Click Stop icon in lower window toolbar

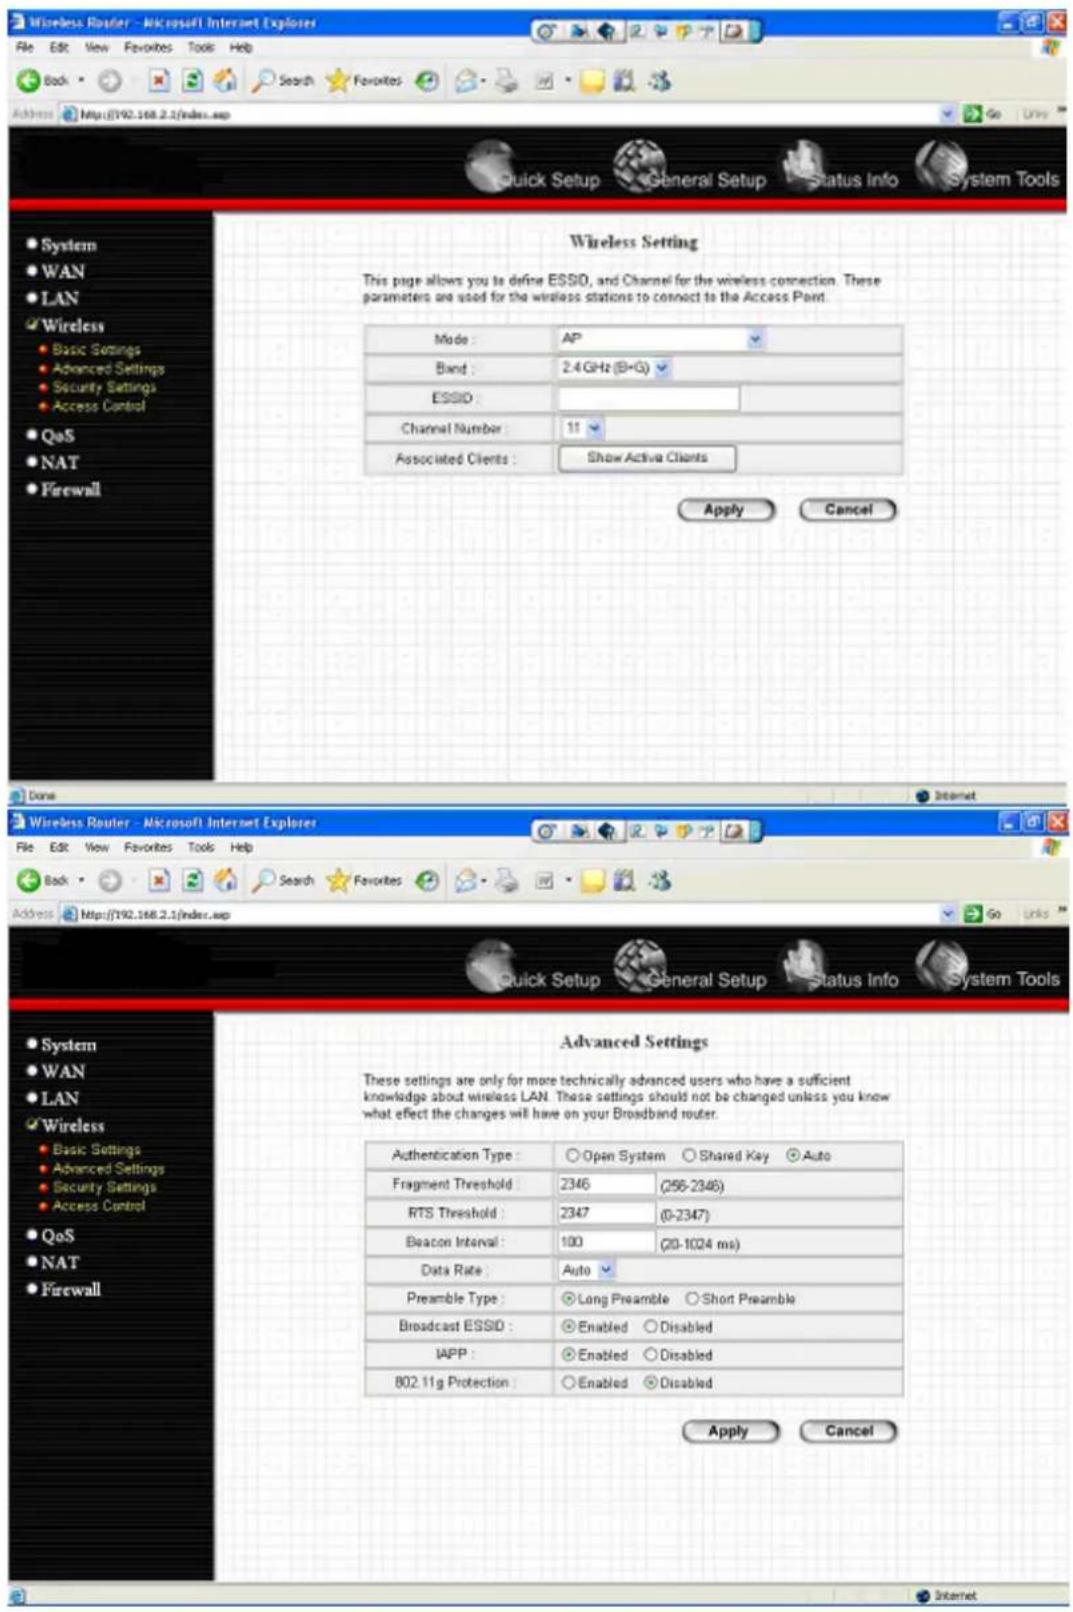tap(159, 881)
